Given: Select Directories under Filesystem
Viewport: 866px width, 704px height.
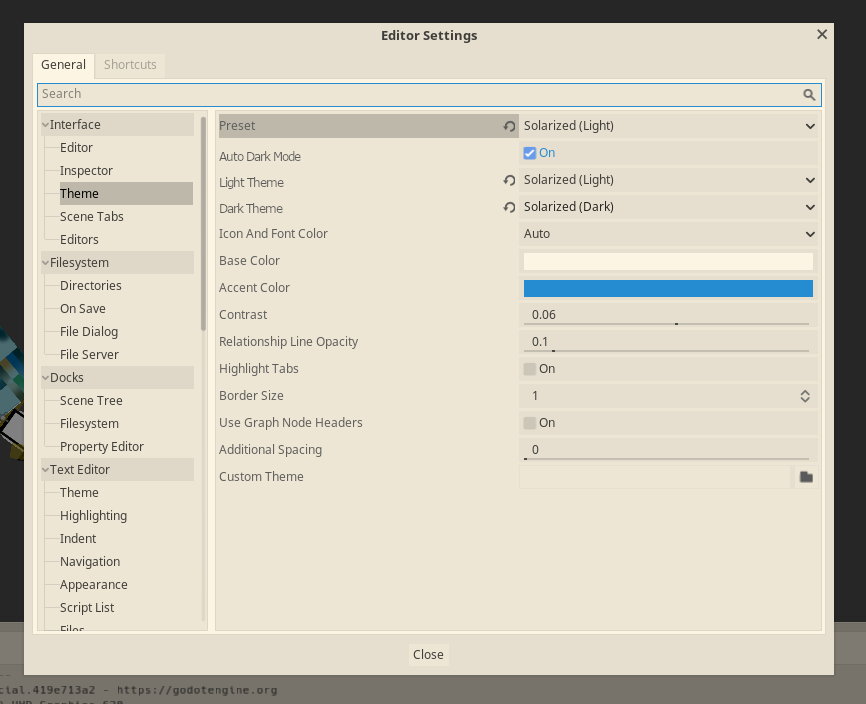Looking at the screenshot, I should [x=91, y=286].
